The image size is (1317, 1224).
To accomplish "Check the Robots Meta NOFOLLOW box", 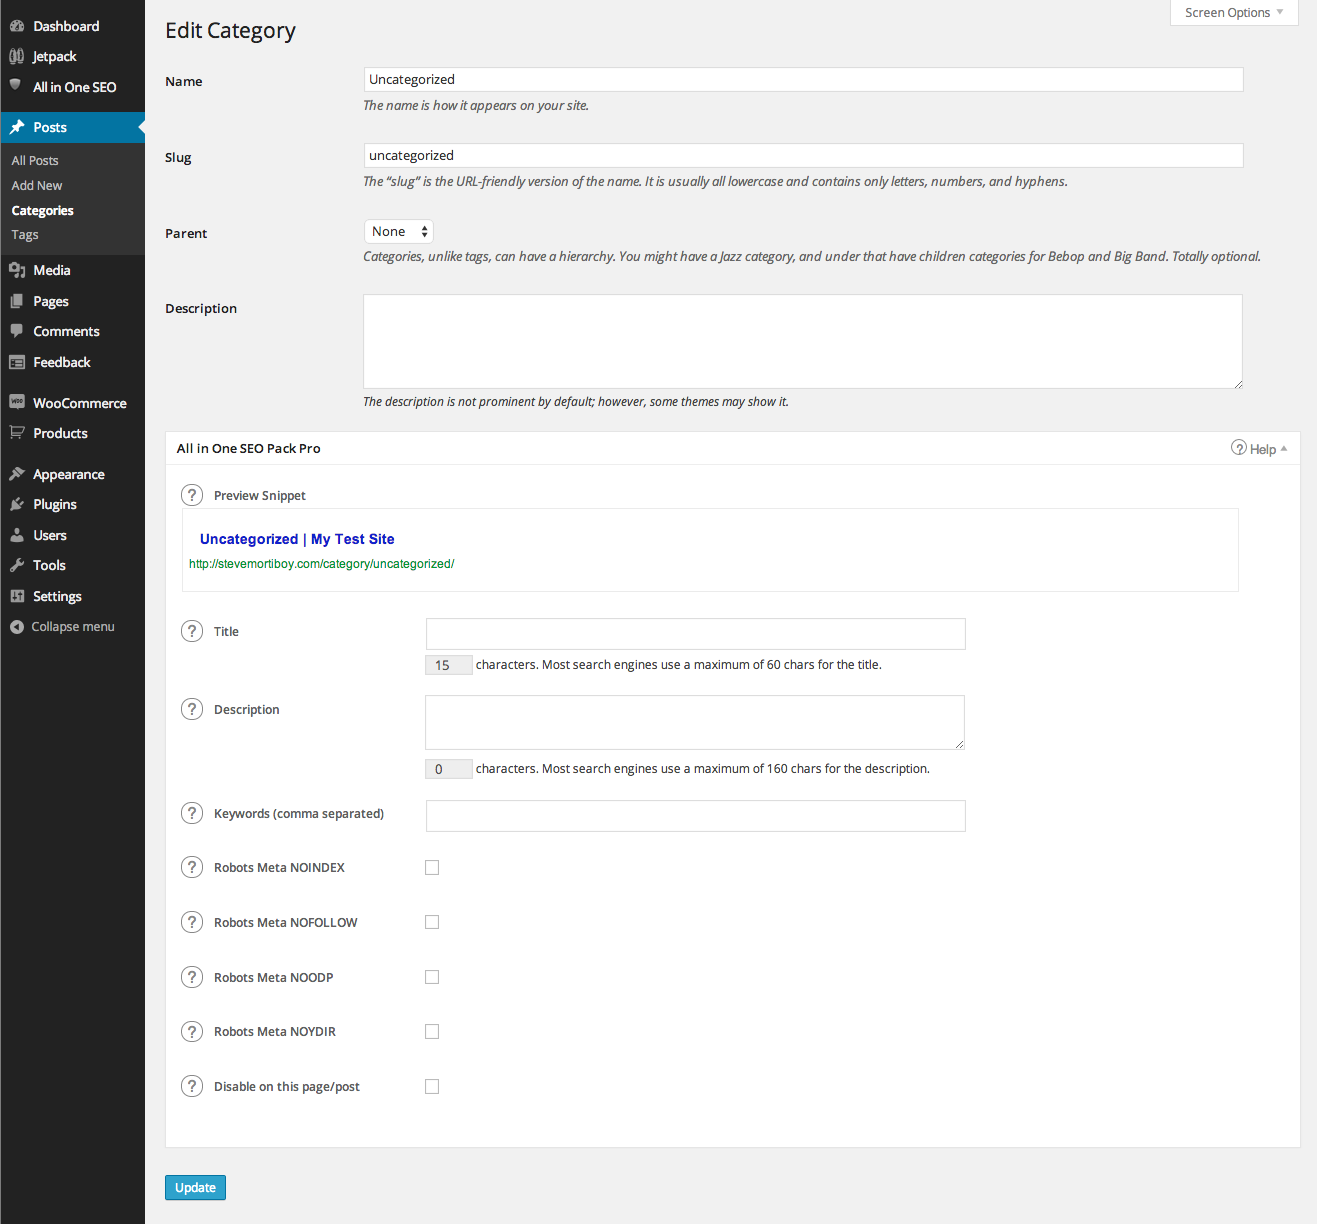I will coord(432,922).
